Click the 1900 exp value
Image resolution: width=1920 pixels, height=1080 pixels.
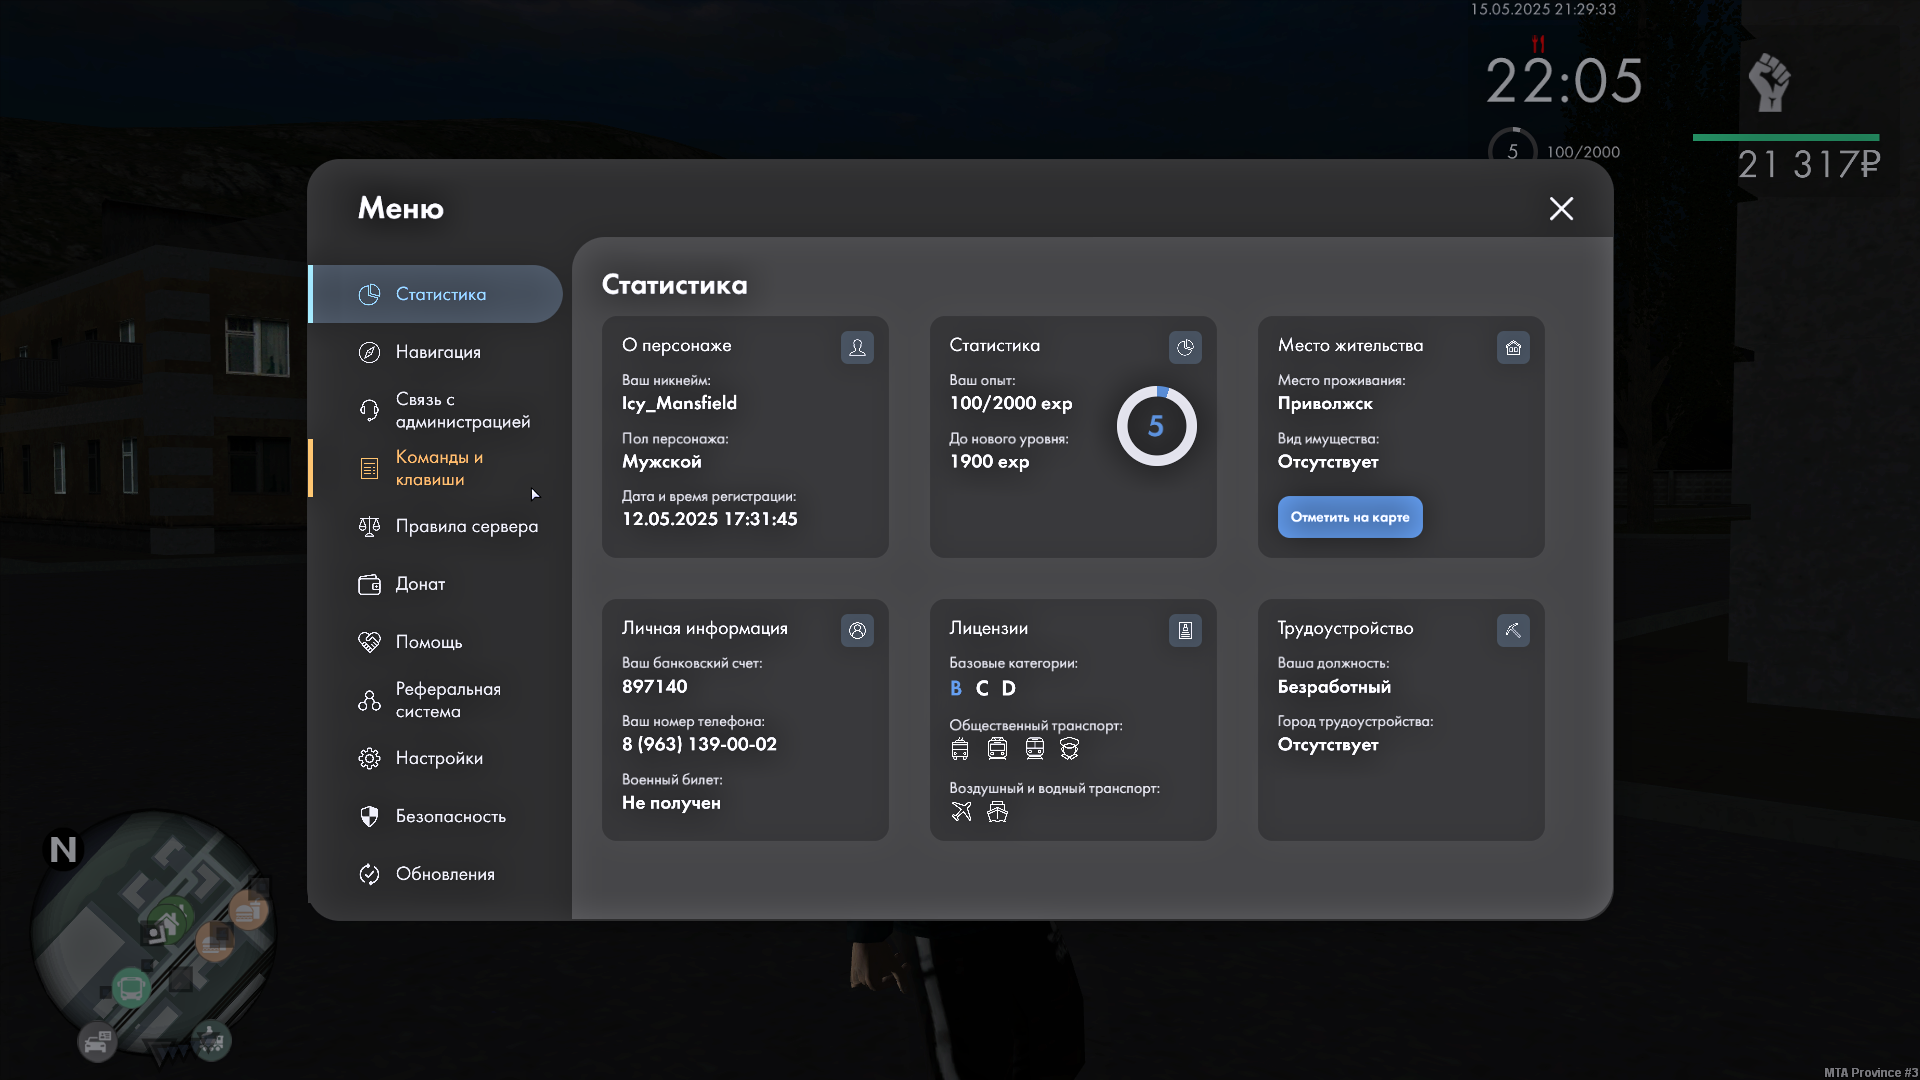click(989, 461)
